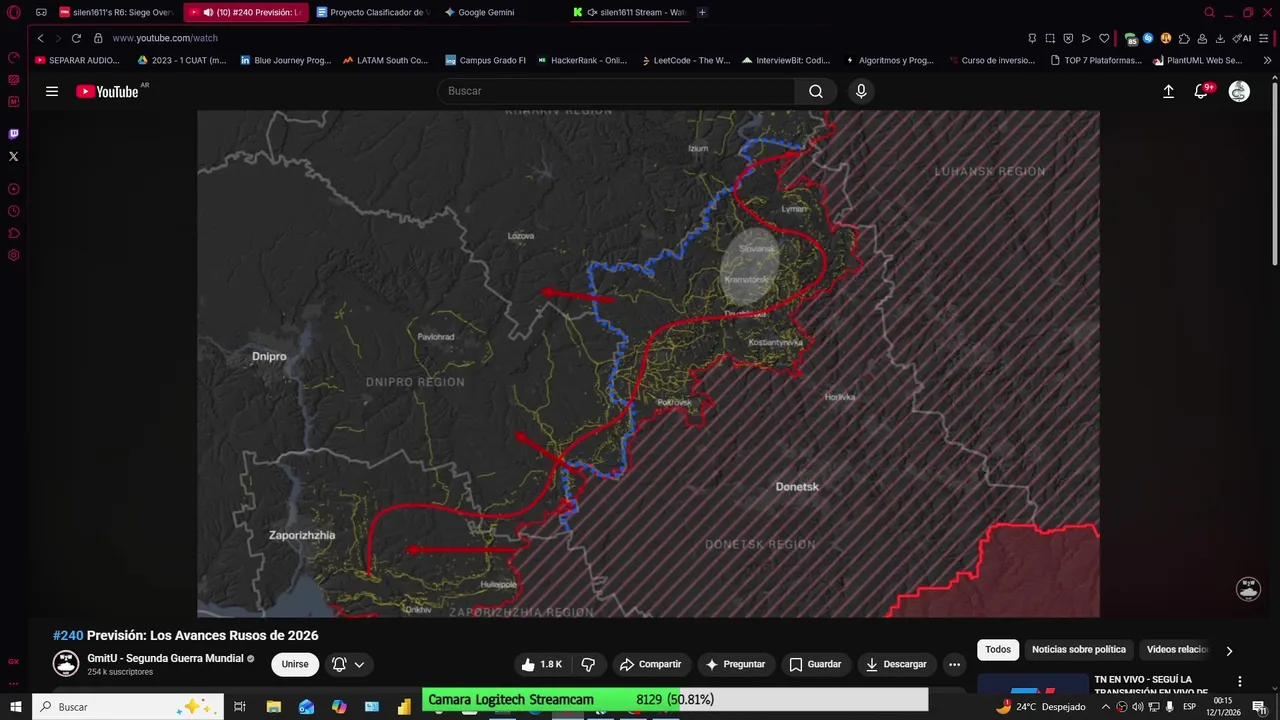Image resolution: width=1280 pixels, height=720 pixels.
Task: Open the X (Twitter) icon in Opera sidebar
Action: [13, 156]
